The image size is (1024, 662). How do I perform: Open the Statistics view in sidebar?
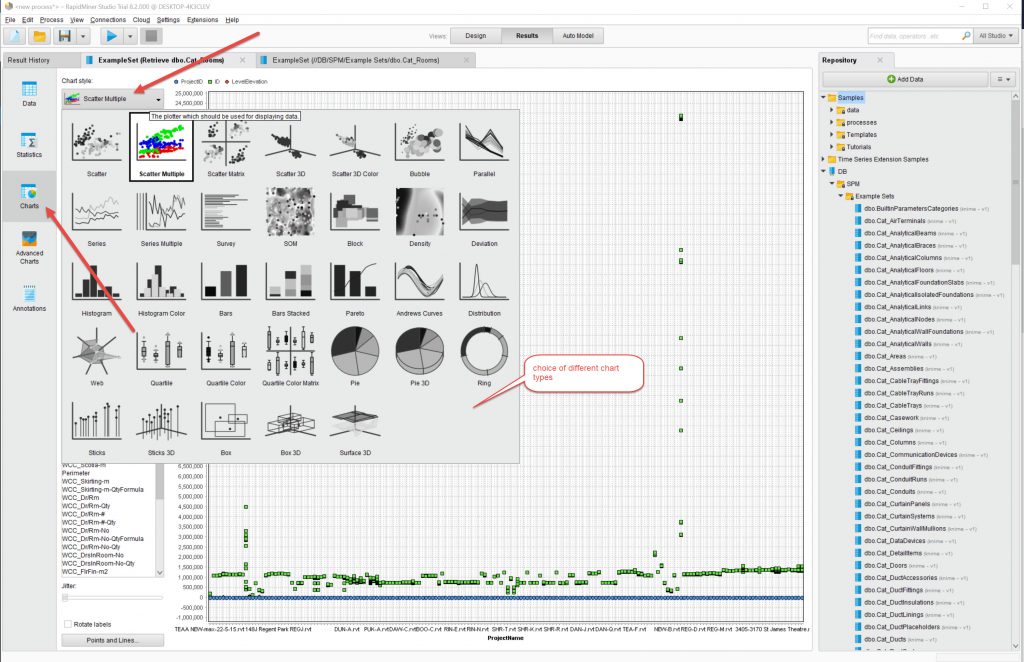(x=29, y=145)
